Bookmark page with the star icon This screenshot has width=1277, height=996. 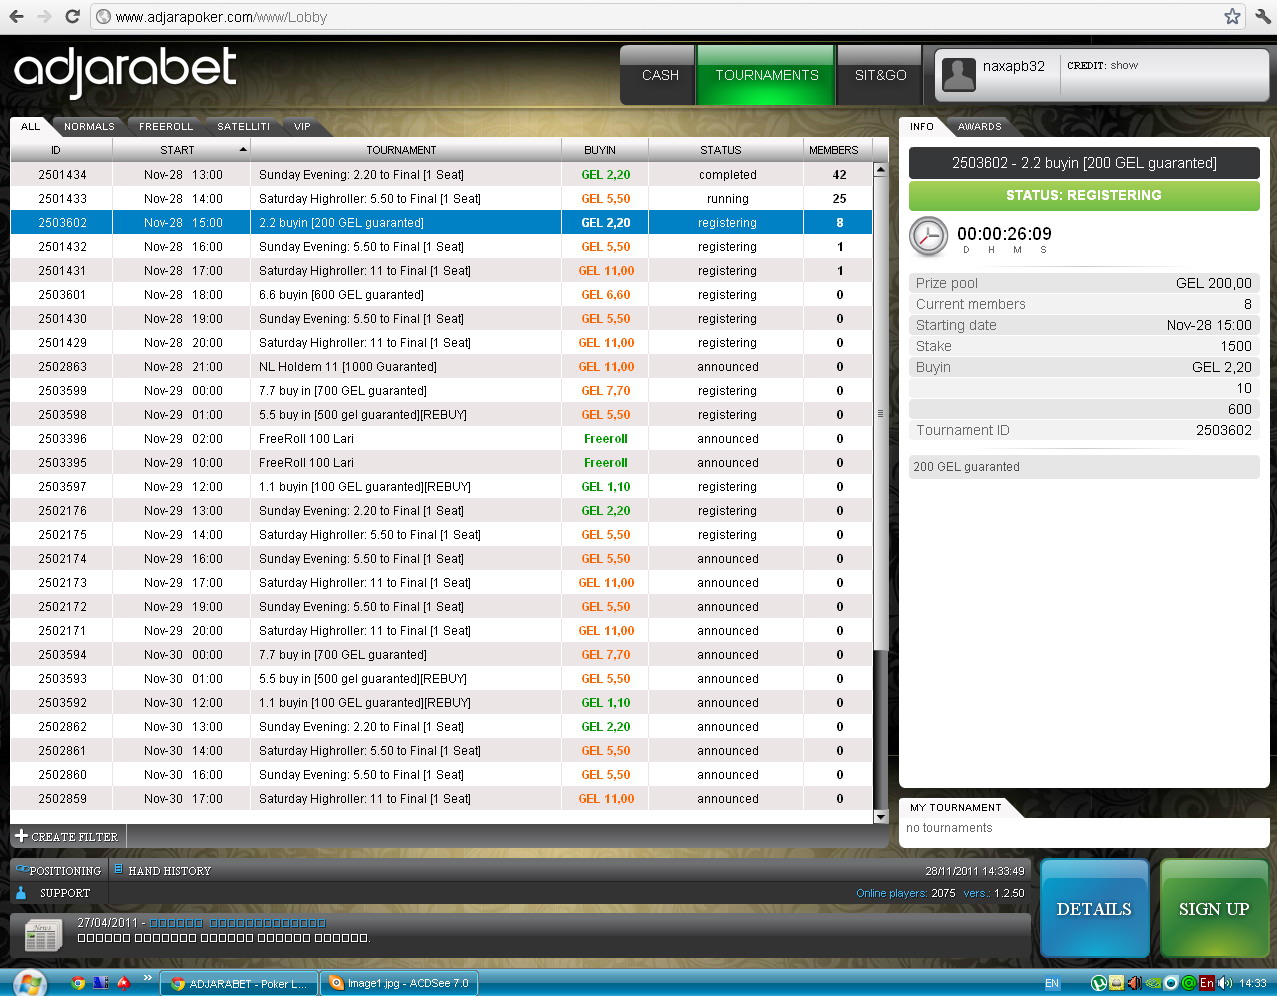1232,16
